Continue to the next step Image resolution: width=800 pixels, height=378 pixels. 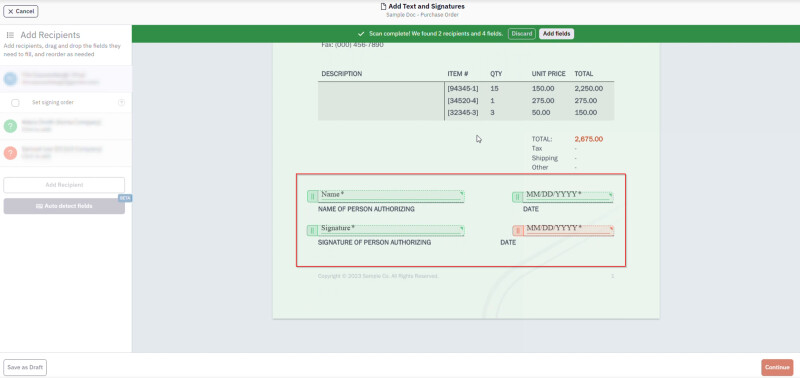tap(777, 367)
